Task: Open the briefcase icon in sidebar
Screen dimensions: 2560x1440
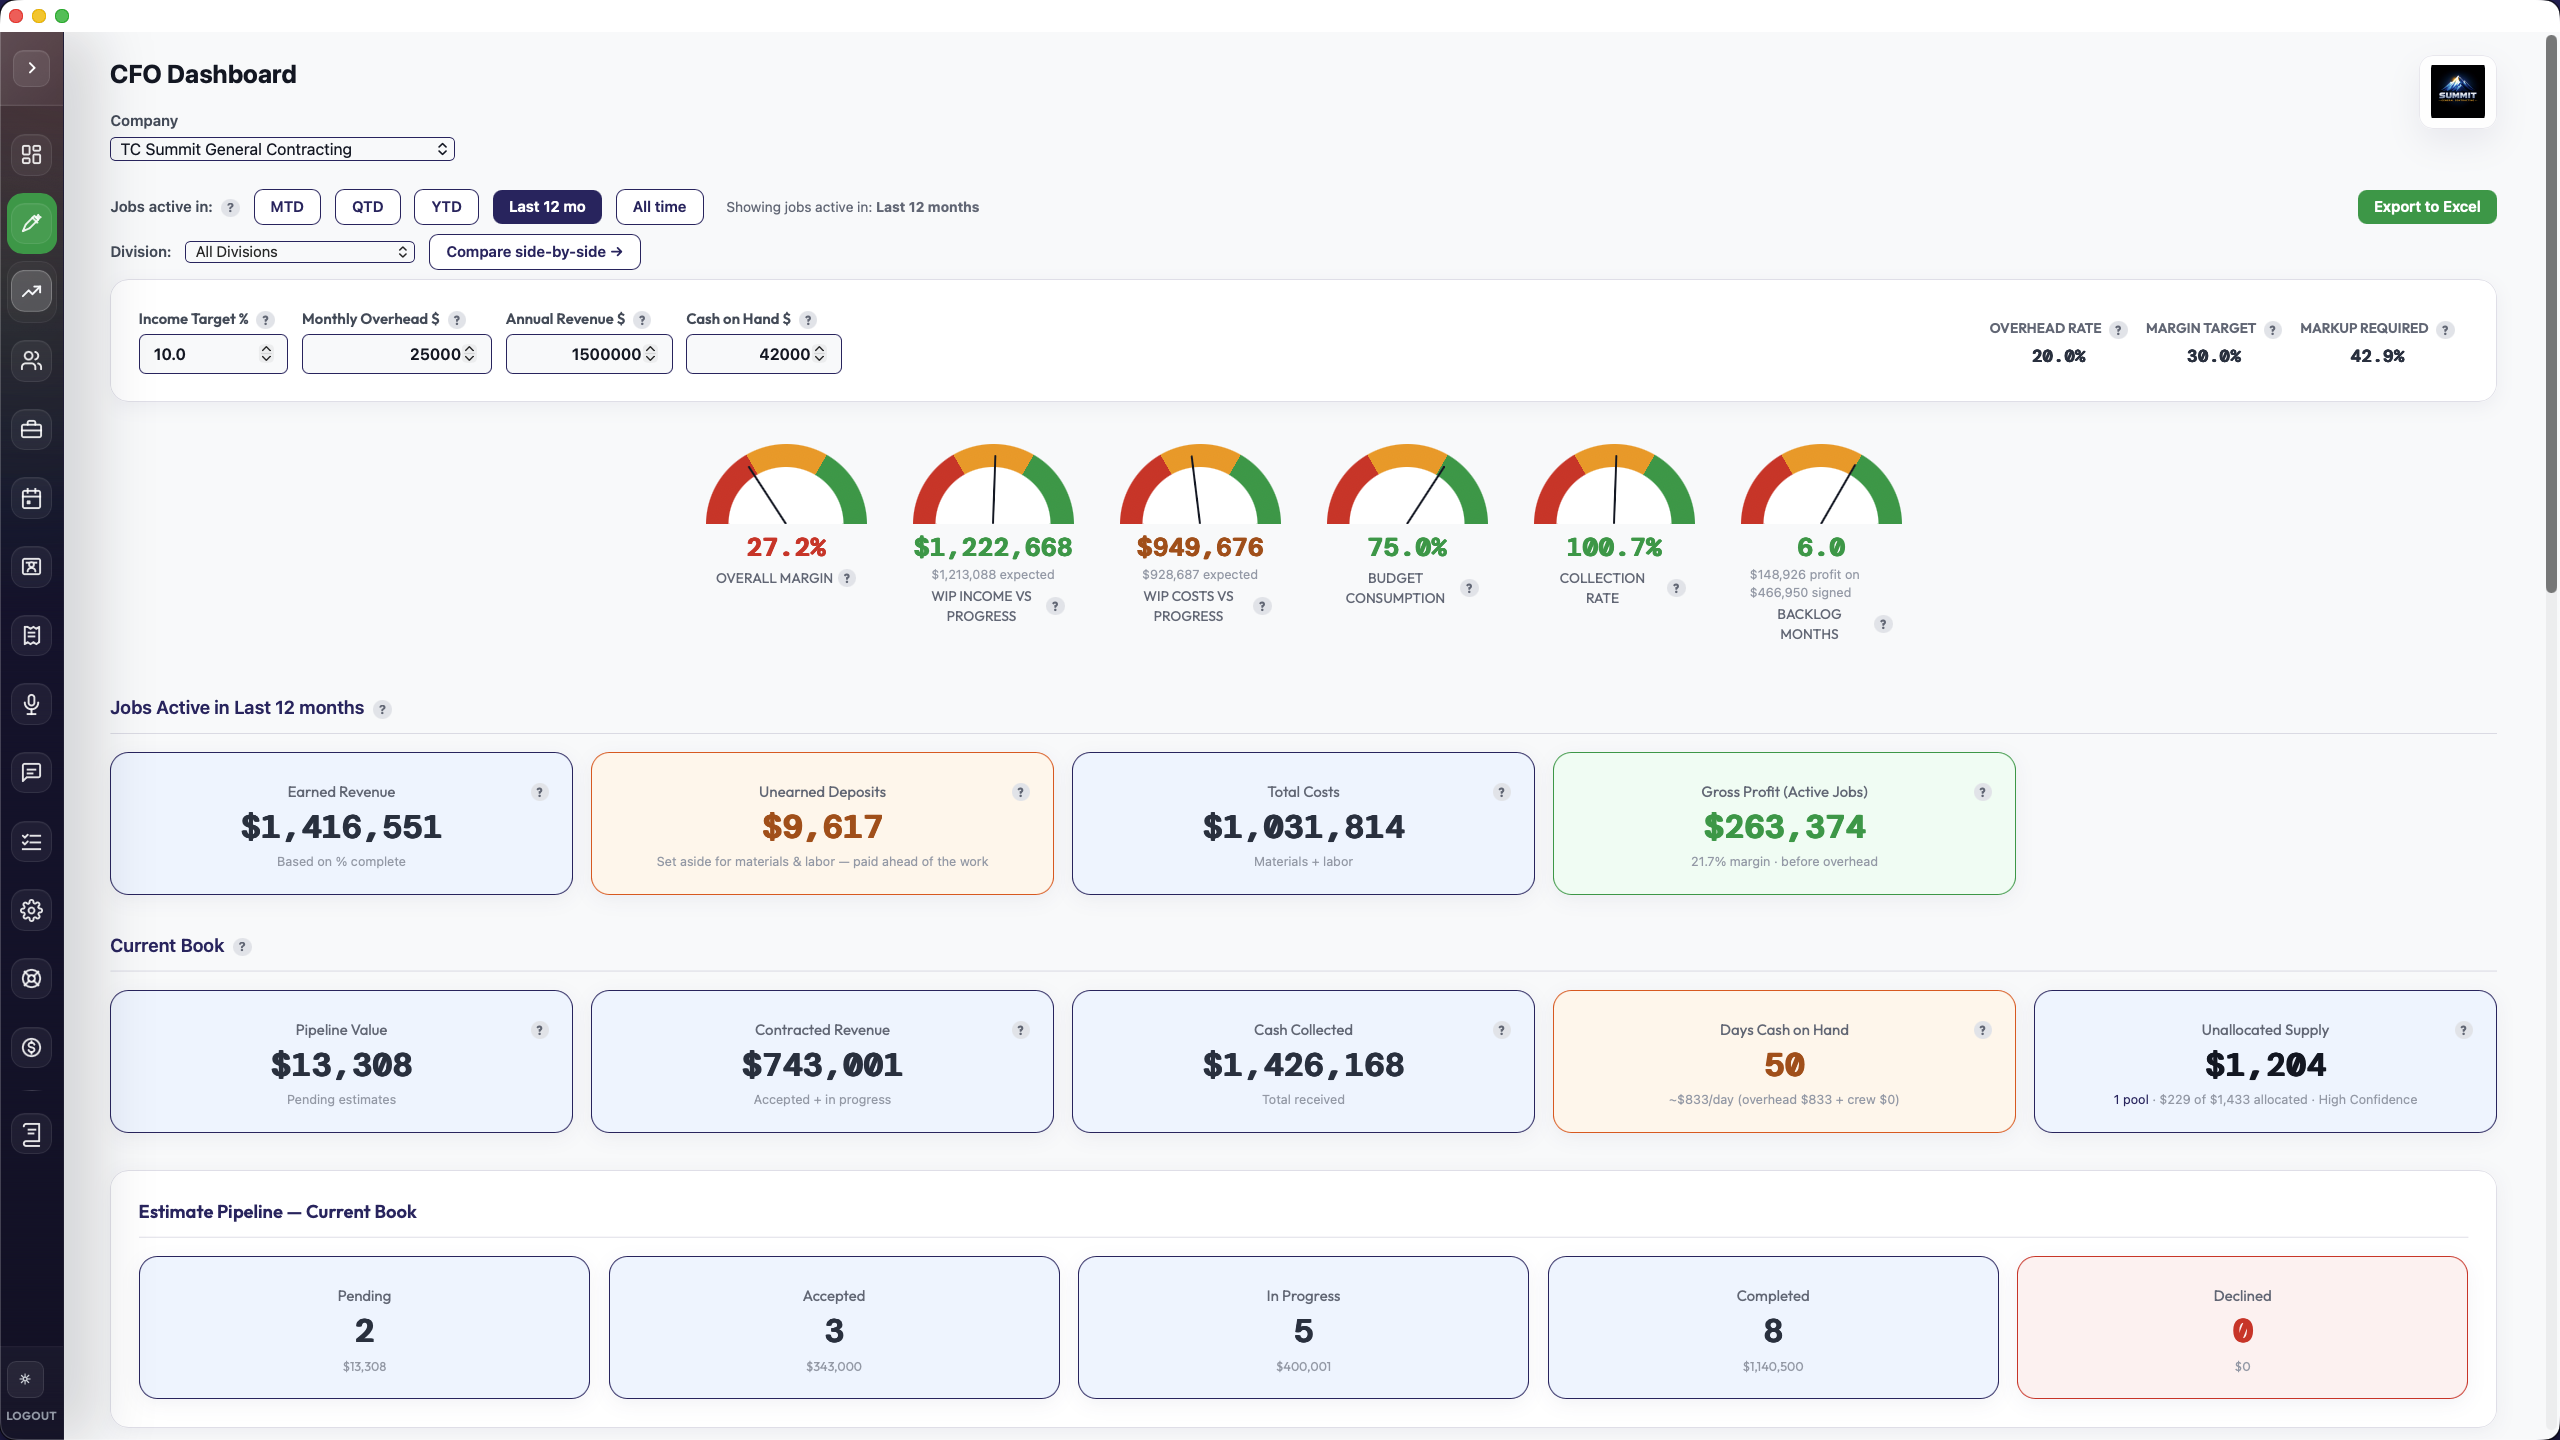Action: tap(32, 429)
